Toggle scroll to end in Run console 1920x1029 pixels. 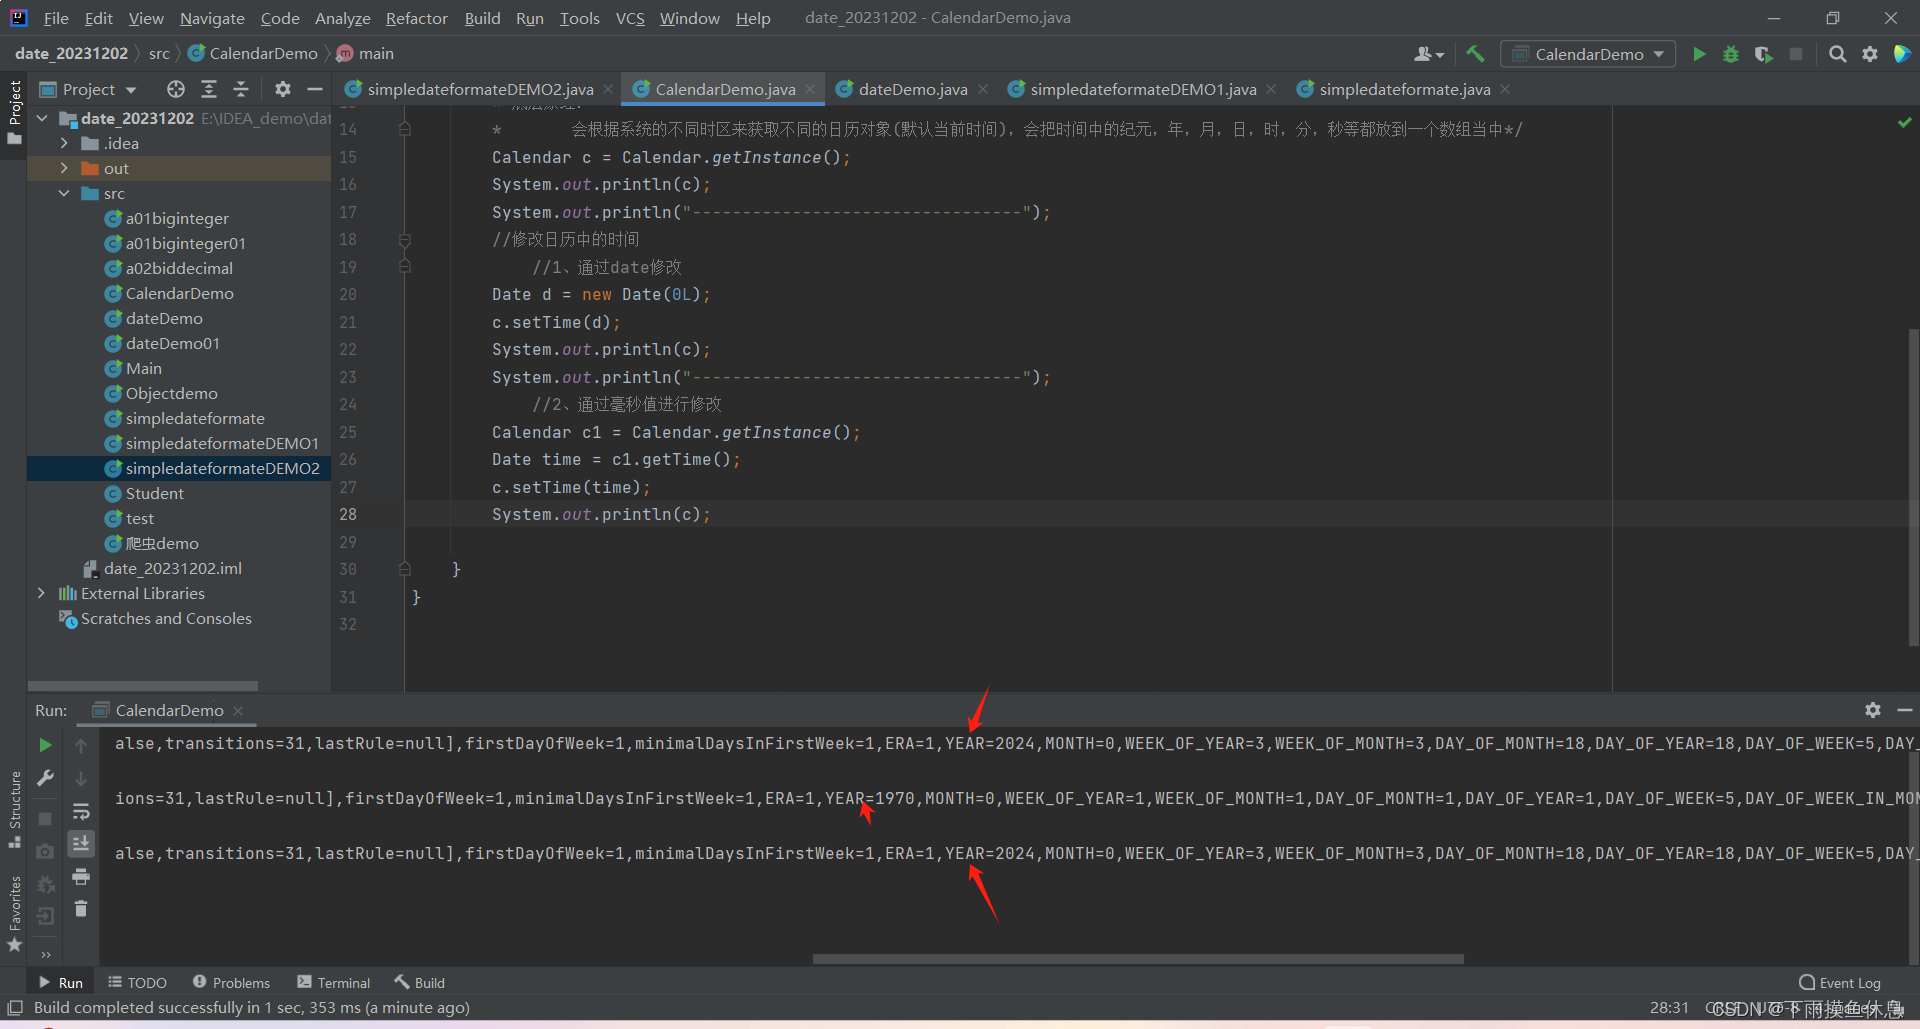[81, 844]
